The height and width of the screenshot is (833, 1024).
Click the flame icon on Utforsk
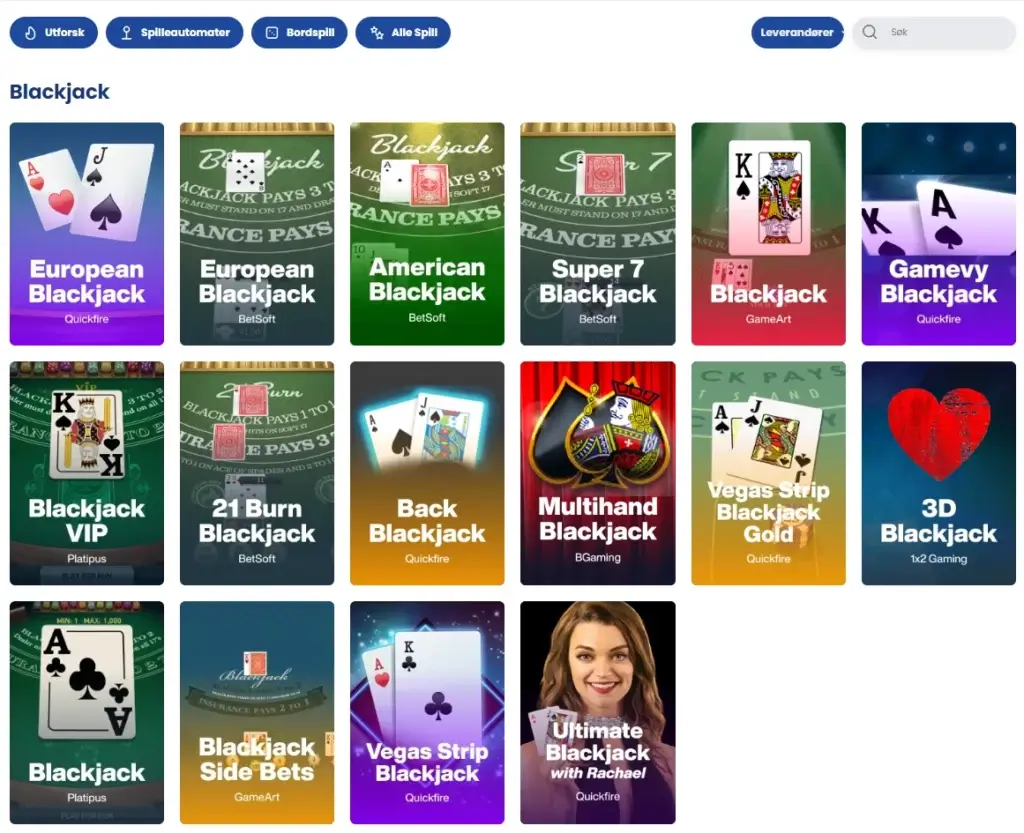[31, 33]
